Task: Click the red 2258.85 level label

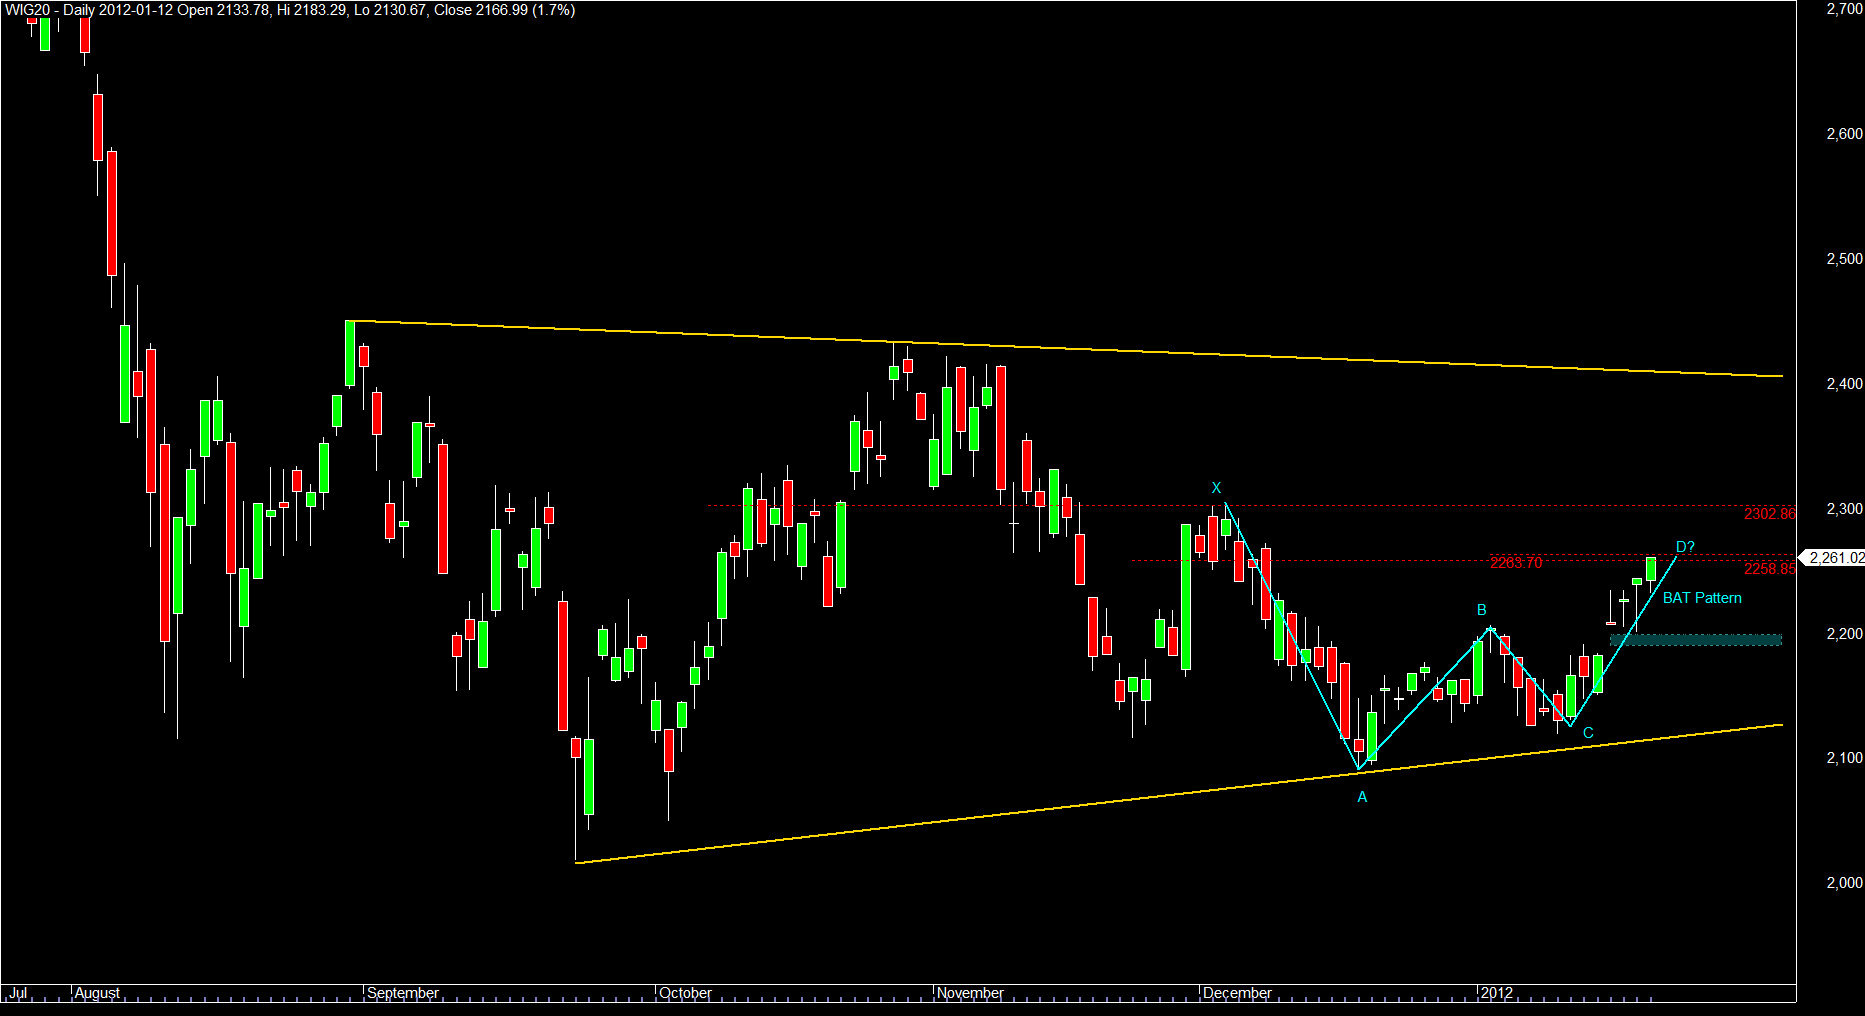Action: coord(1769,569)
